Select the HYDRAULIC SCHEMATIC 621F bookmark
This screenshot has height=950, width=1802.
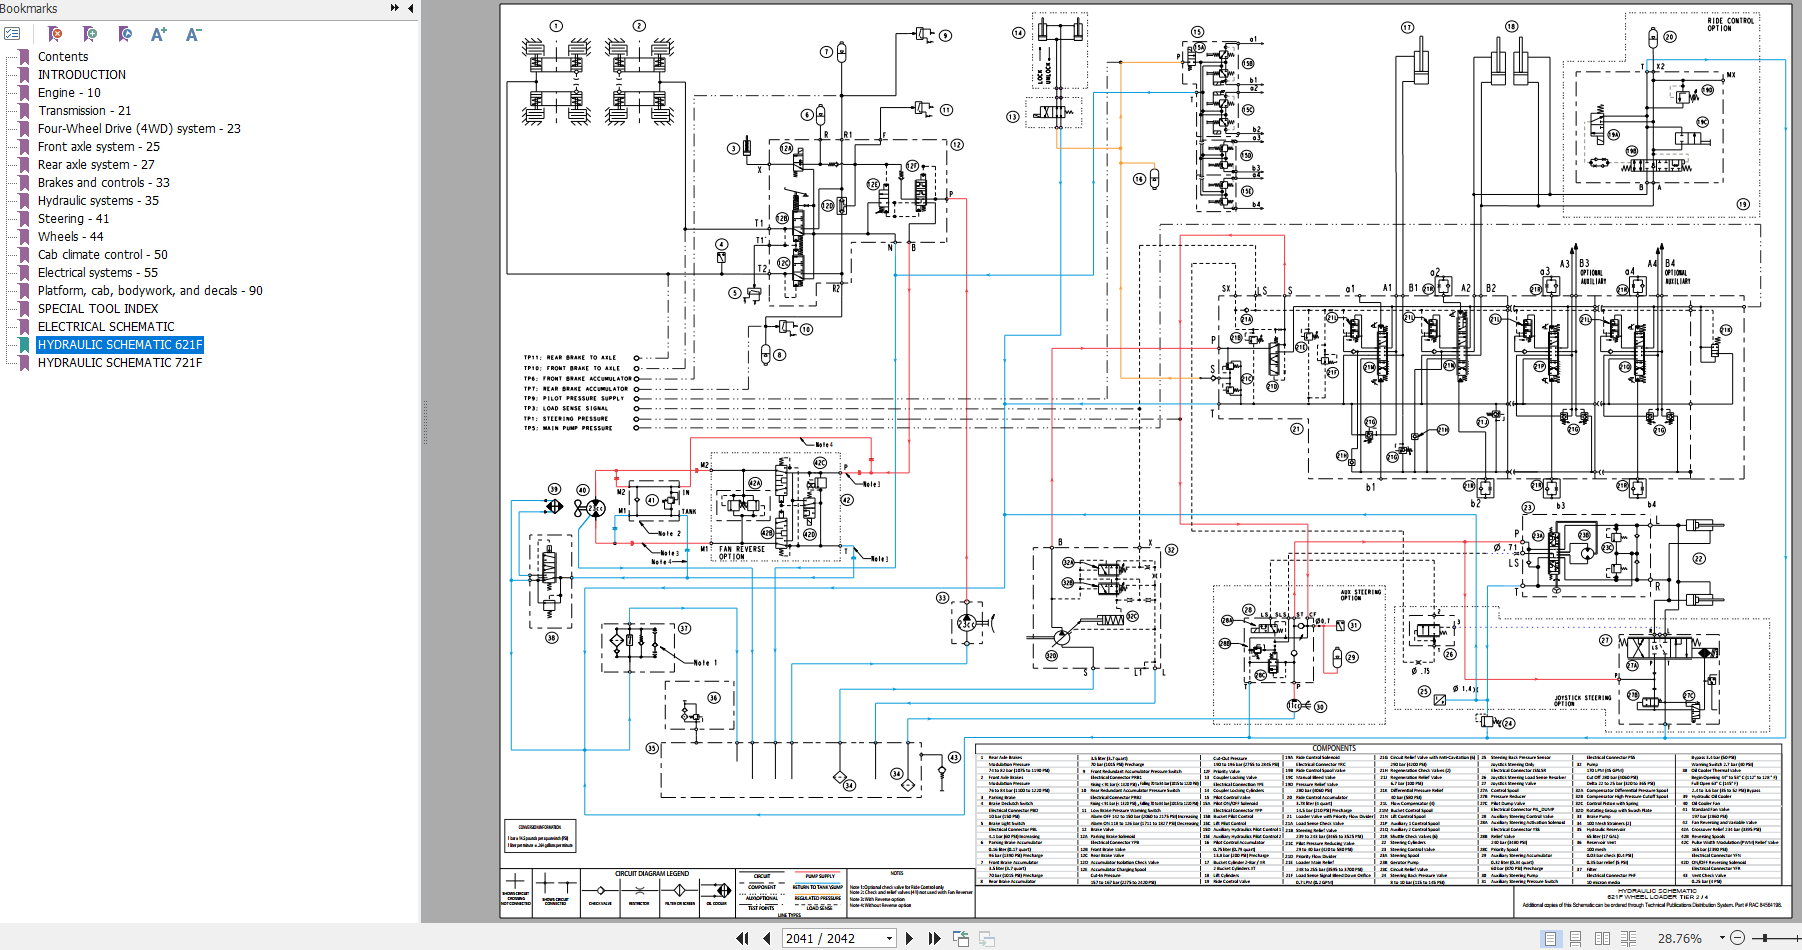point(120,345)
